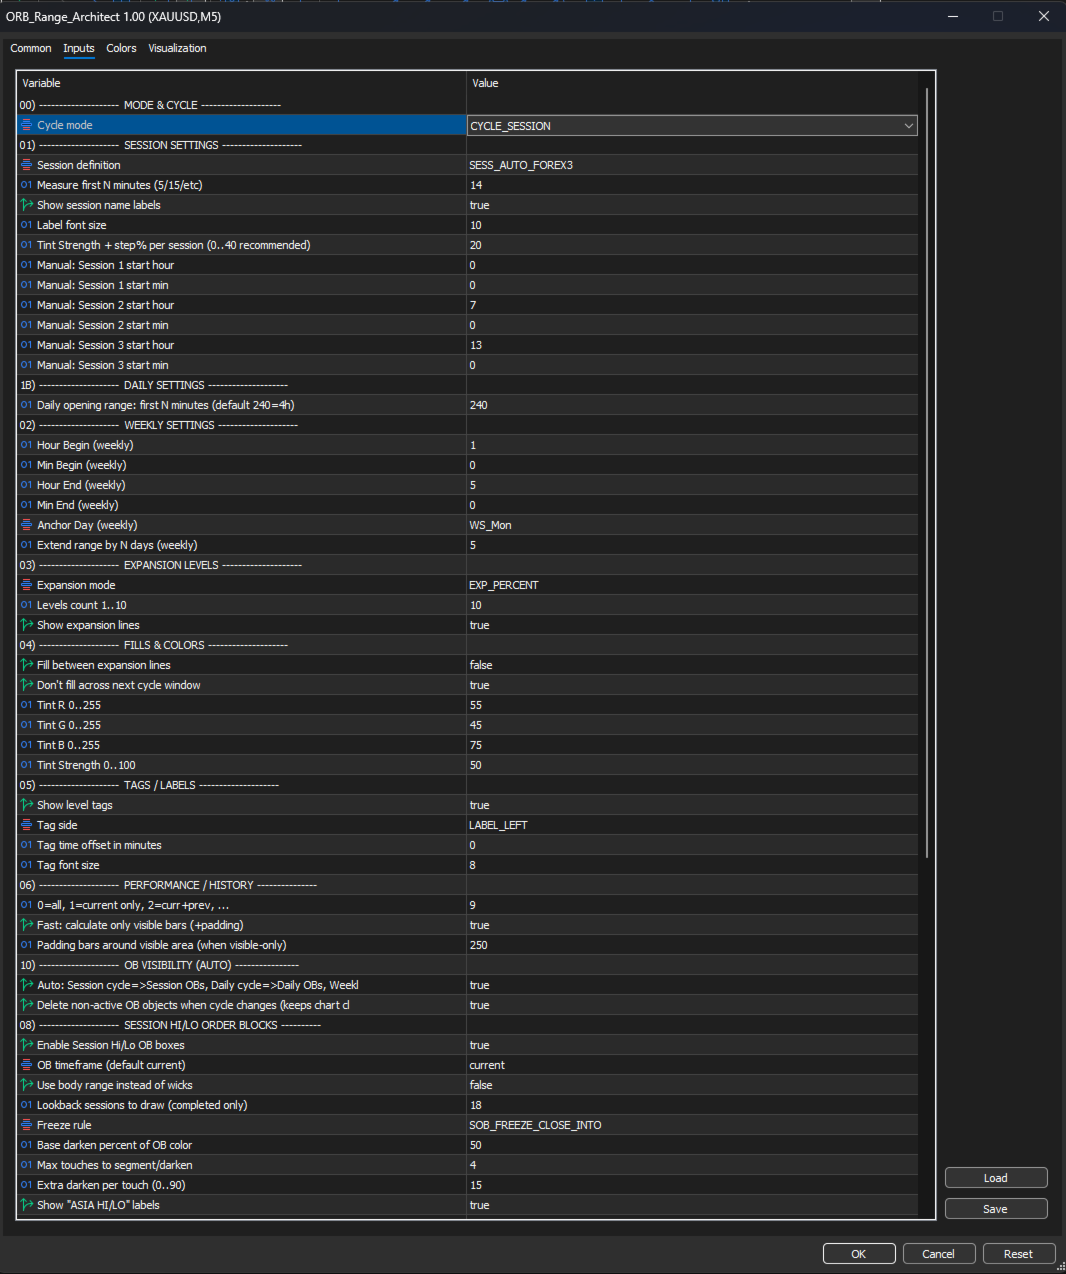Click integer icon beside Hour Begin (weekly)
The height and width of the screenshot is (1274, 1066).
pos(27,445)
